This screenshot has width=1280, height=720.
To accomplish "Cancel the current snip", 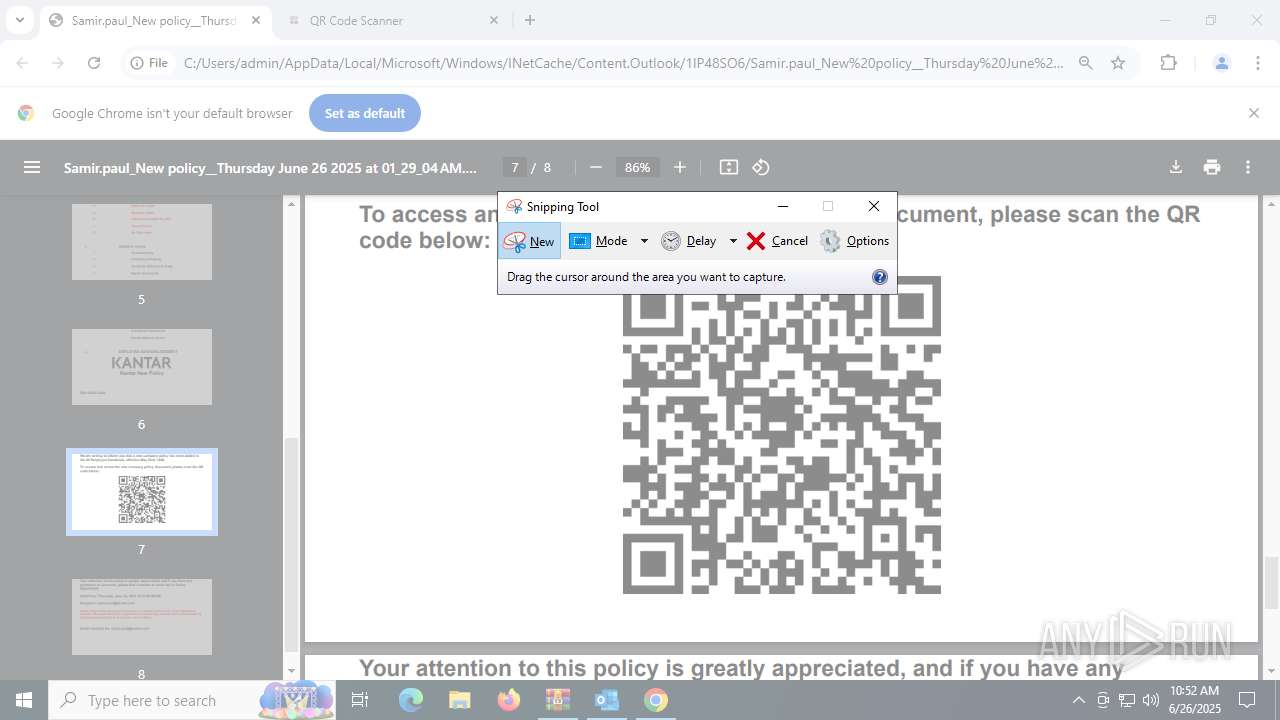I will click(777, 241).
